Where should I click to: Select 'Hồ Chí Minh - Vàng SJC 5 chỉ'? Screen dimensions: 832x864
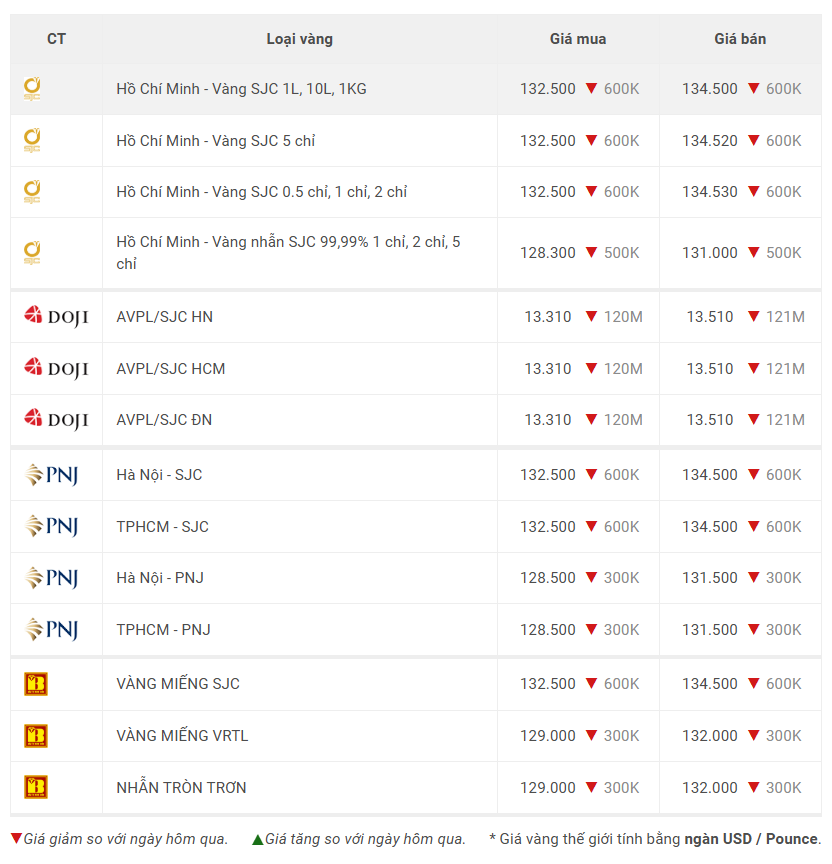[215, 141]
